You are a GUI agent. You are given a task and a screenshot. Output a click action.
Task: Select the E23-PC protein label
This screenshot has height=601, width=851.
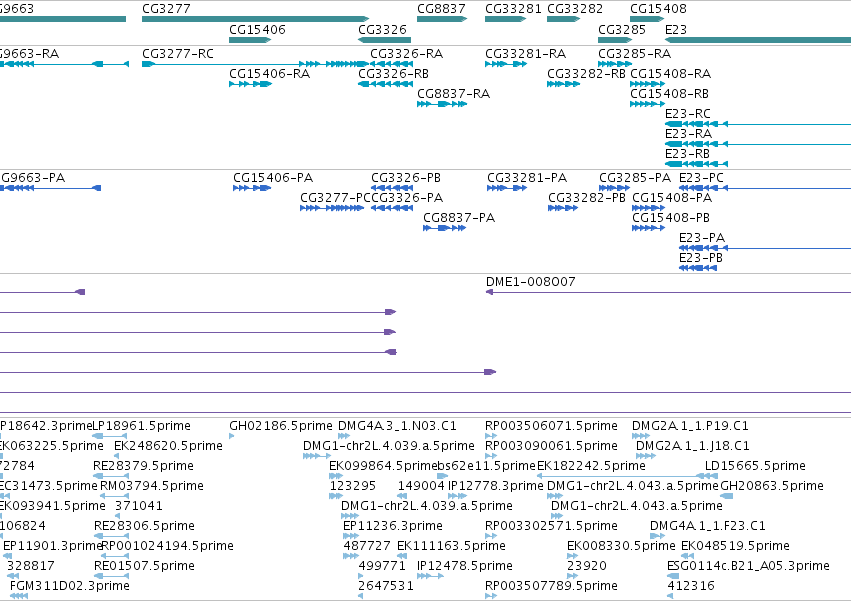(701, 178)
